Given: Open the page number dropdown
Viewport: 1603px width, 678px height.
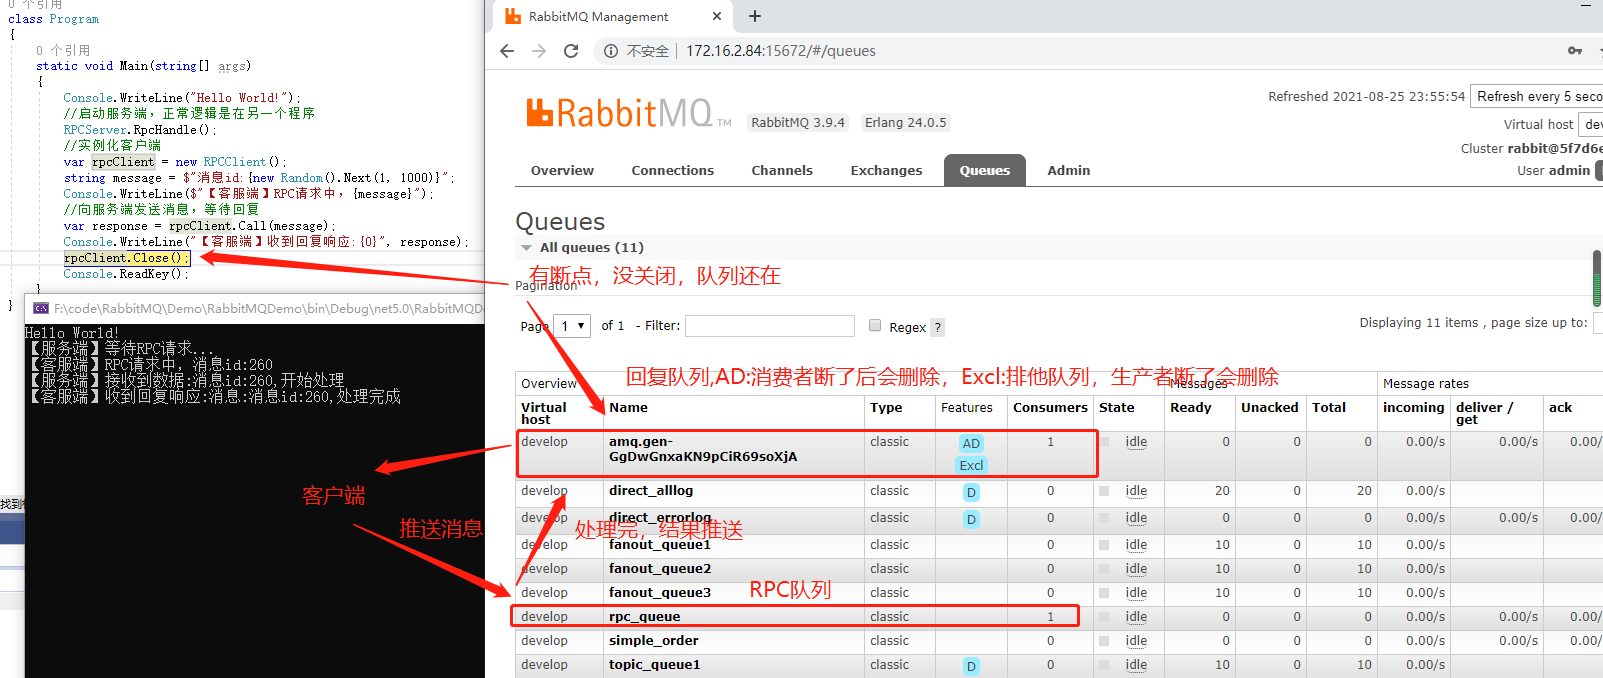Looking at the screenshot, I should click(571, 326).
